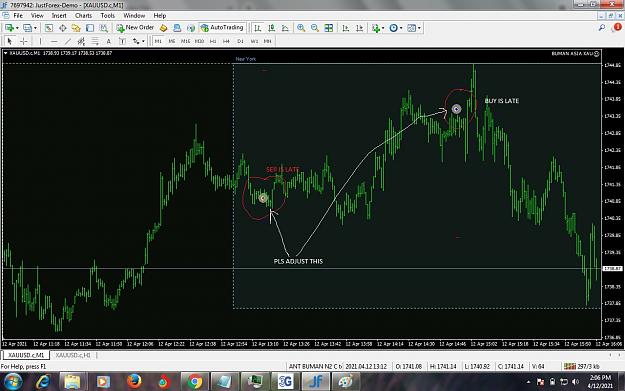Select the crosshair tool
Screen dimensions: 625x391
click(24, 41)
